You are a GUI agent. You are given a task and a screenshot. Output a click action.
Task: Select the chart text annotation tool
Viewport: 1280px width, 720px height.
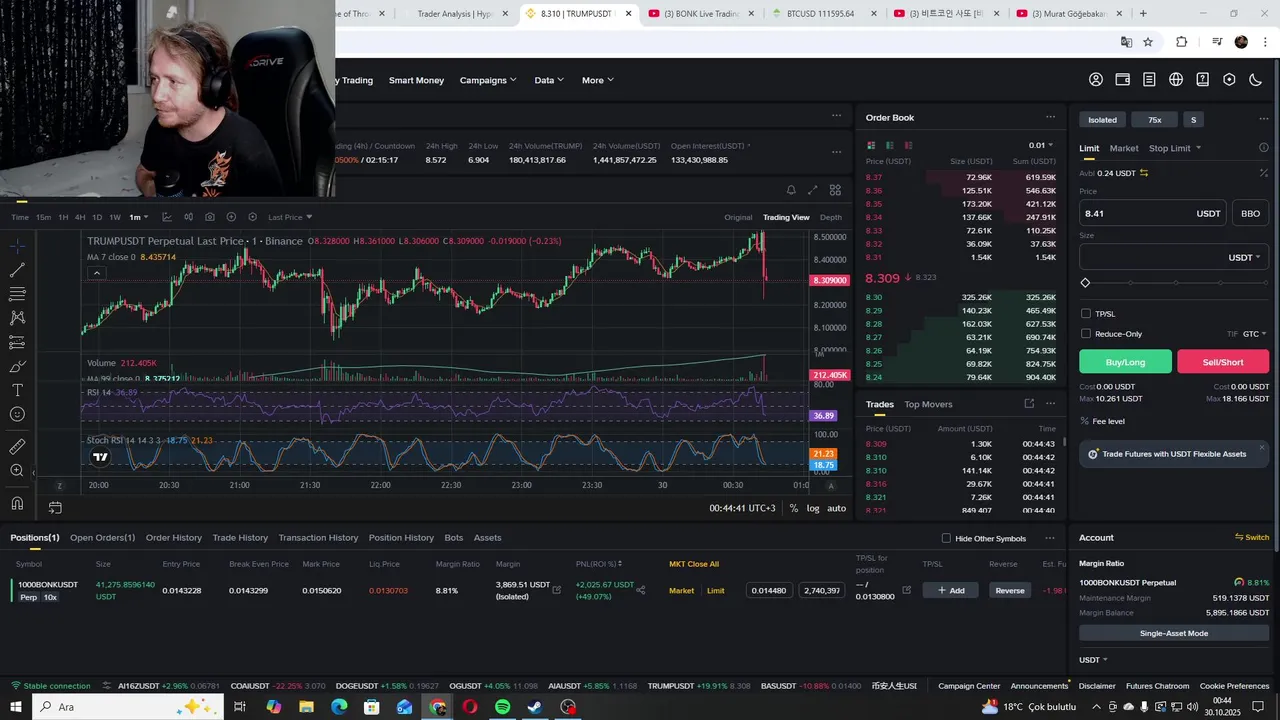click(17, 390)
